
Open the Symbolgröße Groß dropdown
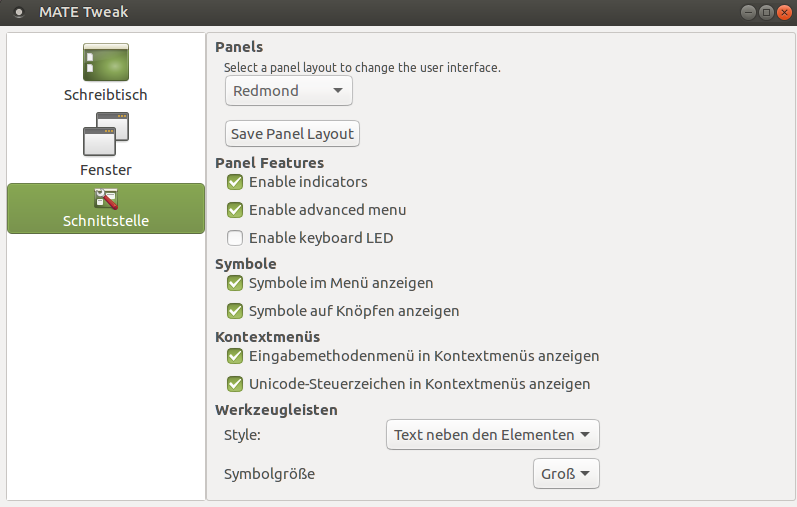tap(566, 474)
